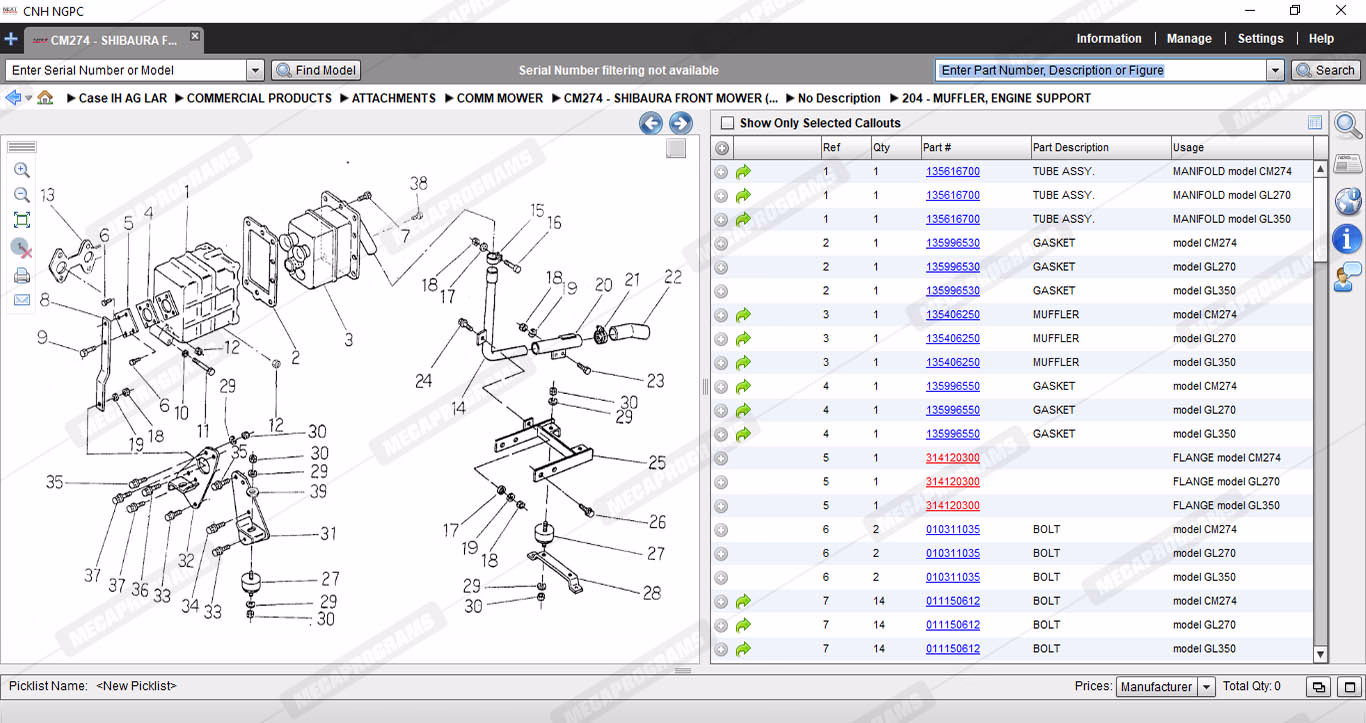Click the zoom out magnifier icon
This screenshot has height=723, width=1366.
21,195
